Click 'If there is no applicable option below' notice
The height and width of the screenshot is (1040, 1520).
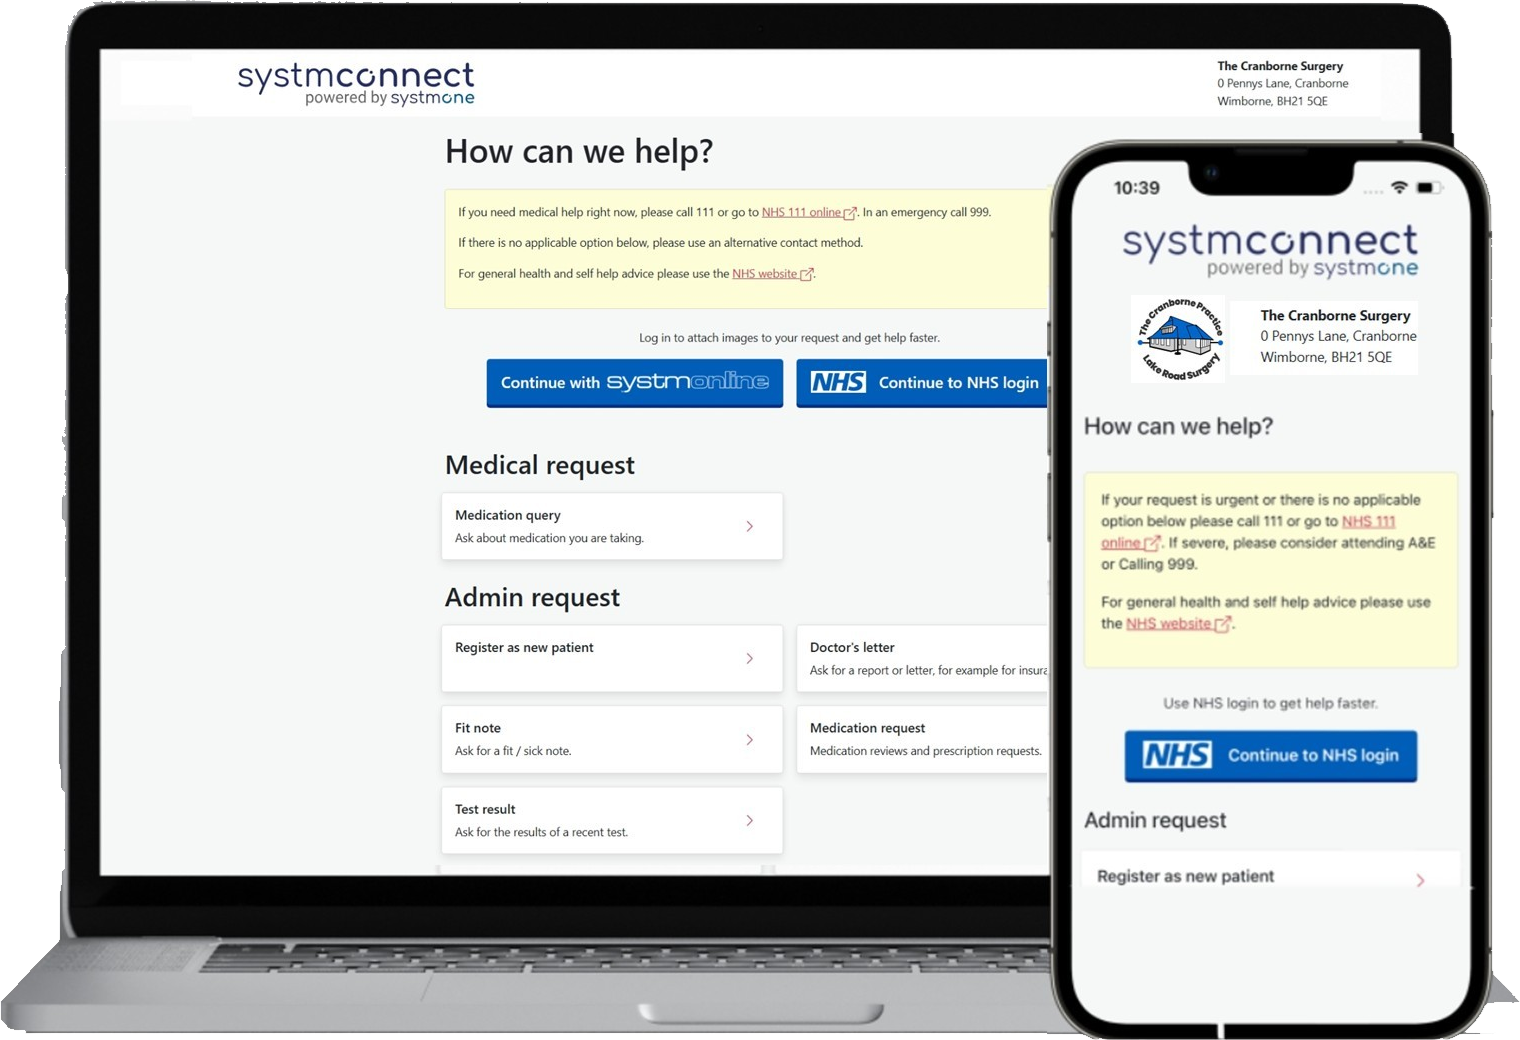click(660, 243)
